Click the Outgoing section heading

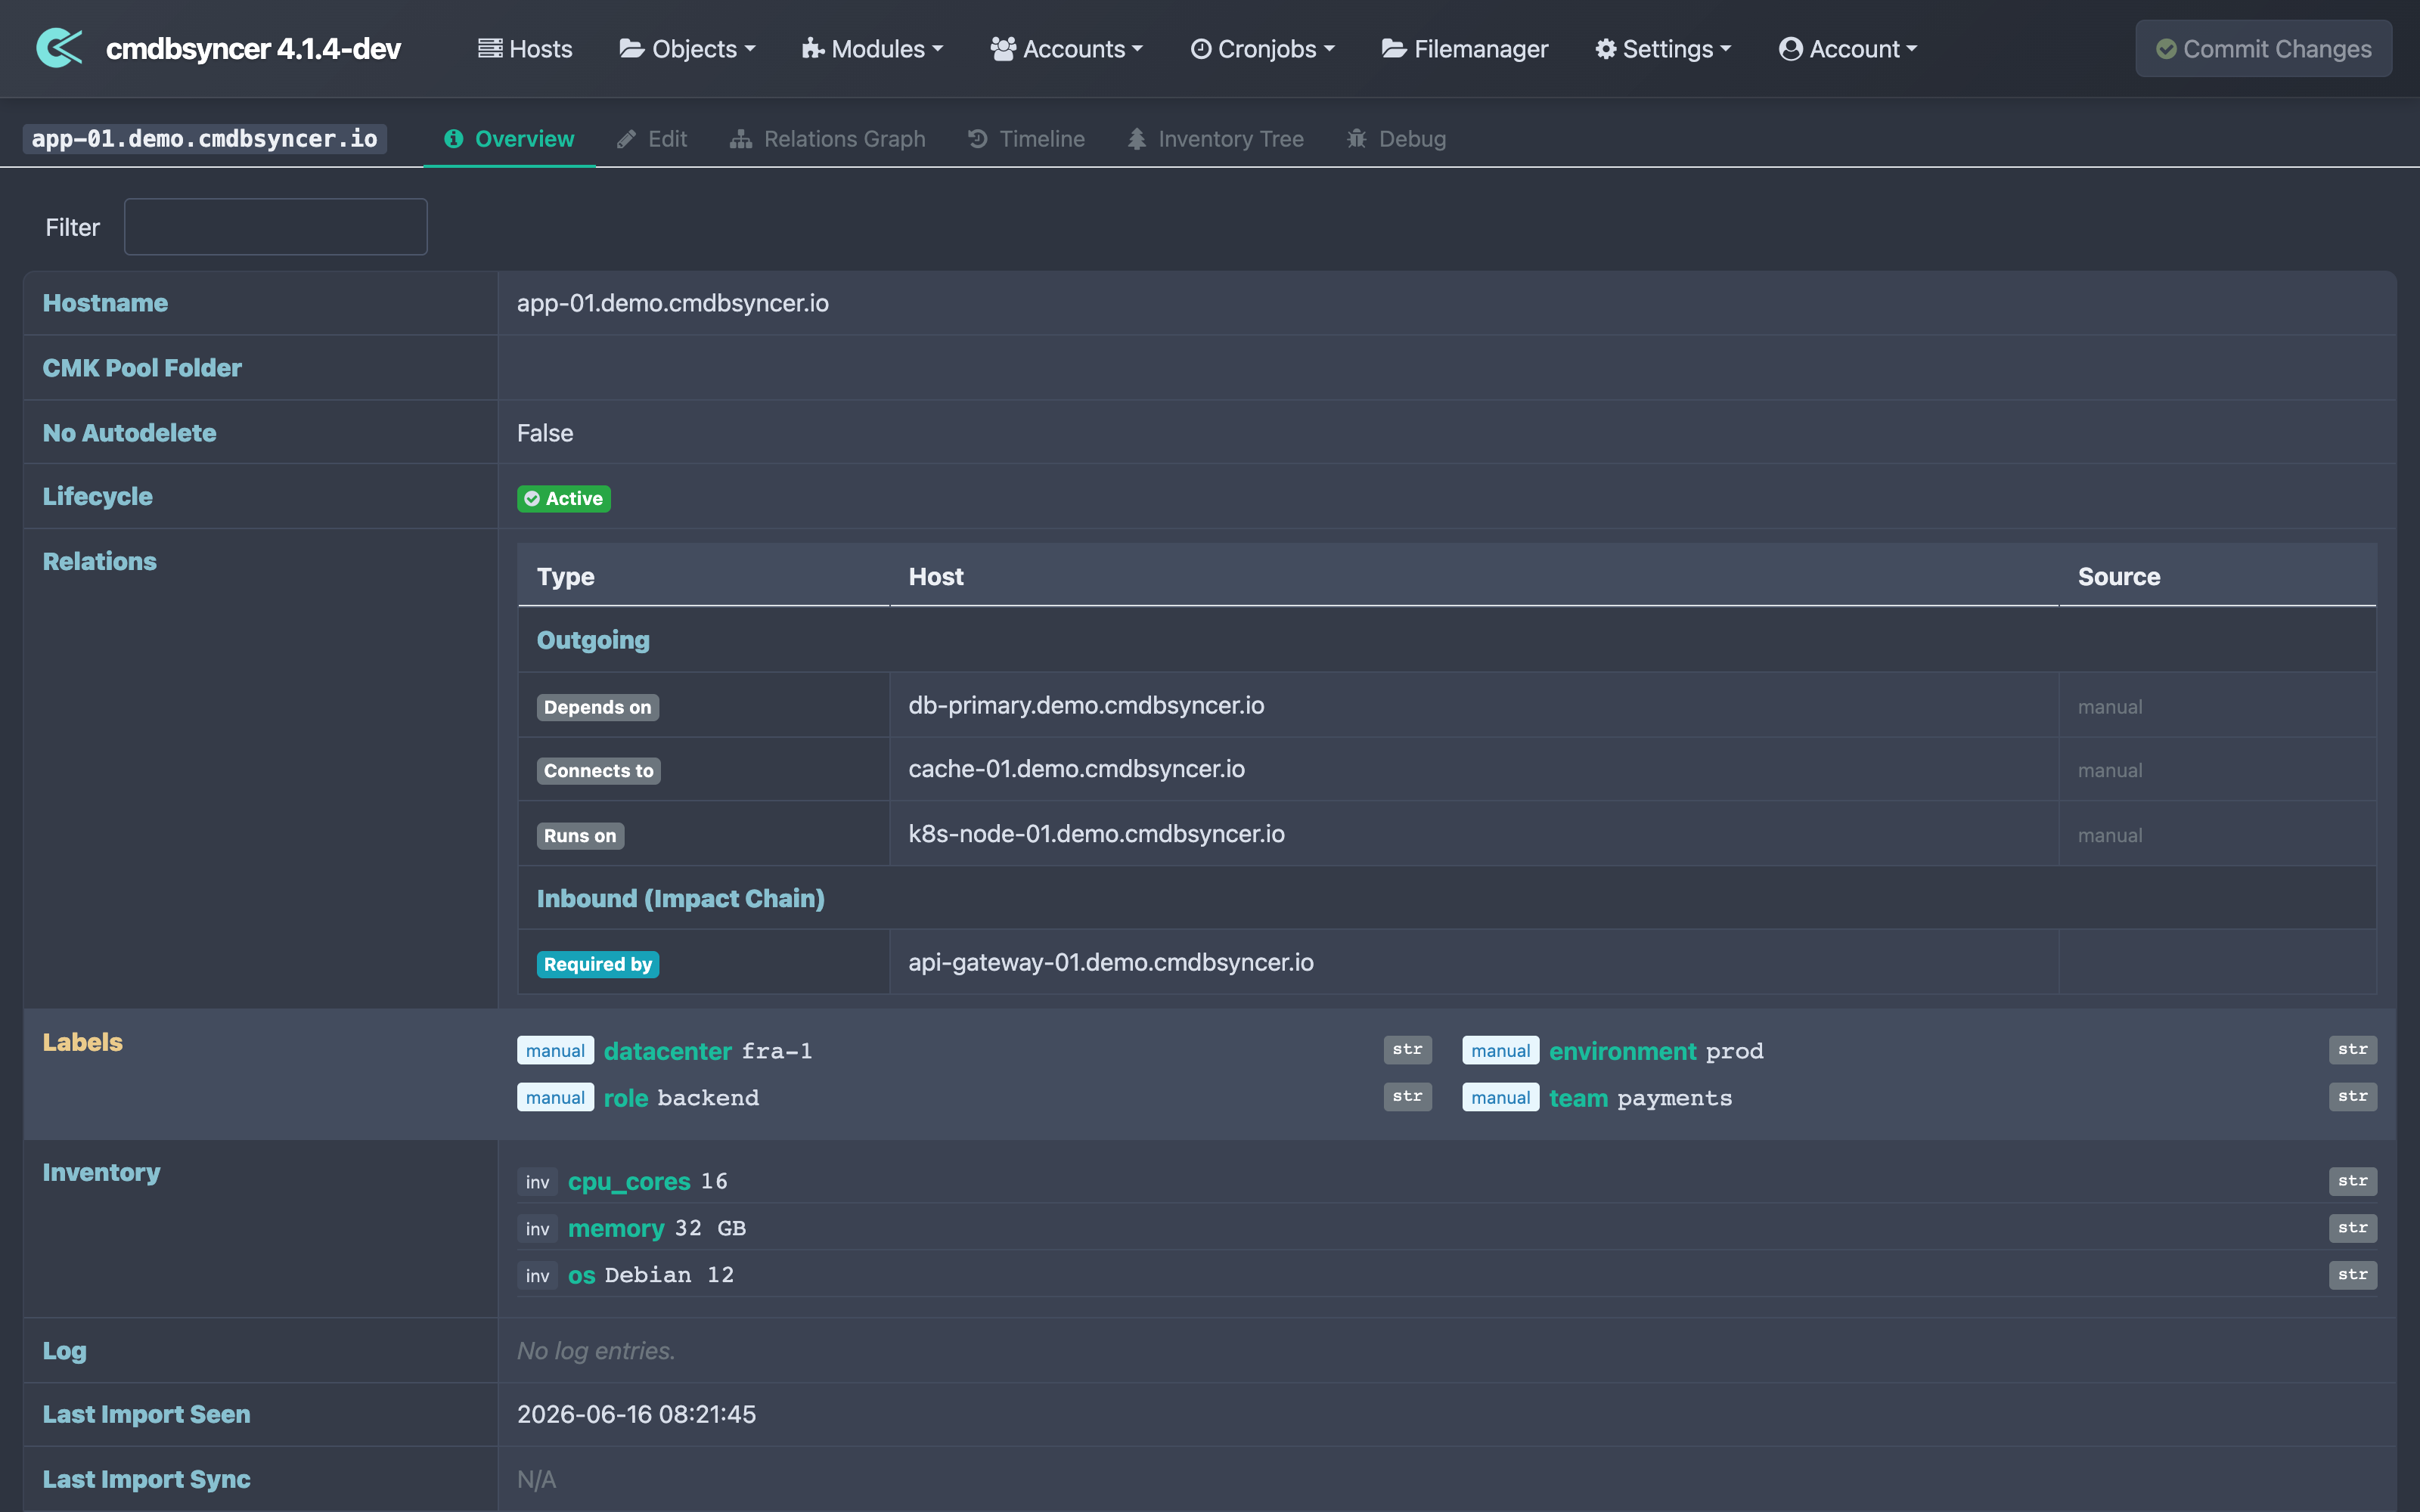click(593, 640)
